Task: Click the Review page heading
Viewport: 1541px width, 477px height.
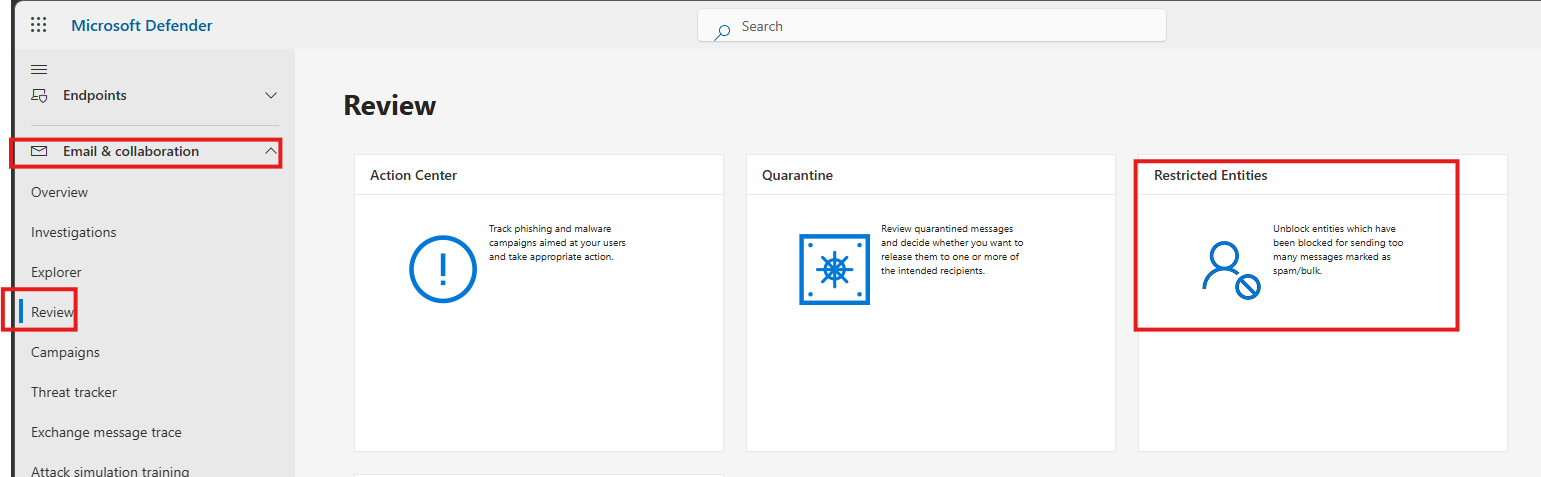Action: [390, 106]
